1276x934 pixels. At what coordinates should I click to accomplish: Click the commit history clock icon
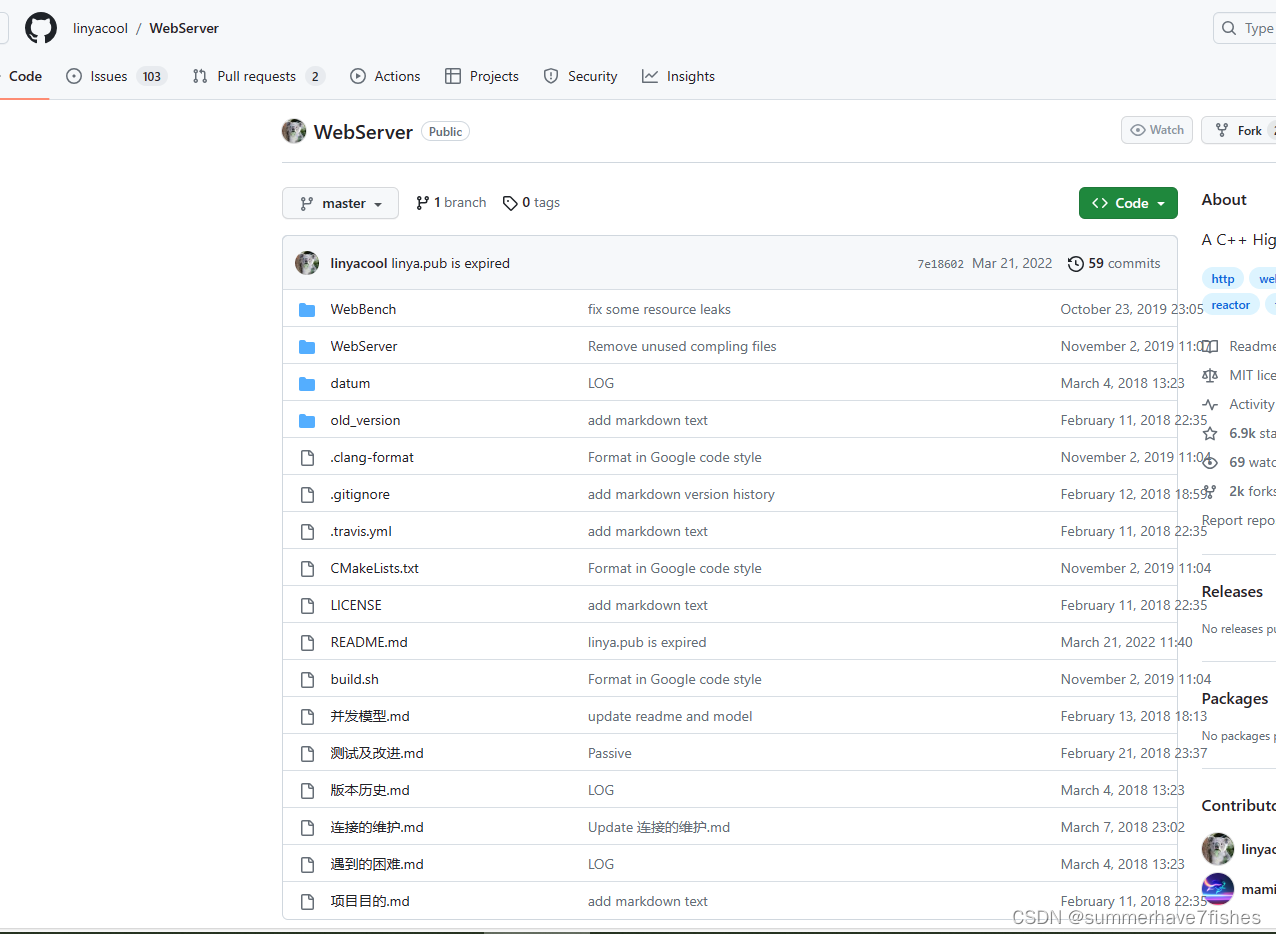pos(1077,263)
